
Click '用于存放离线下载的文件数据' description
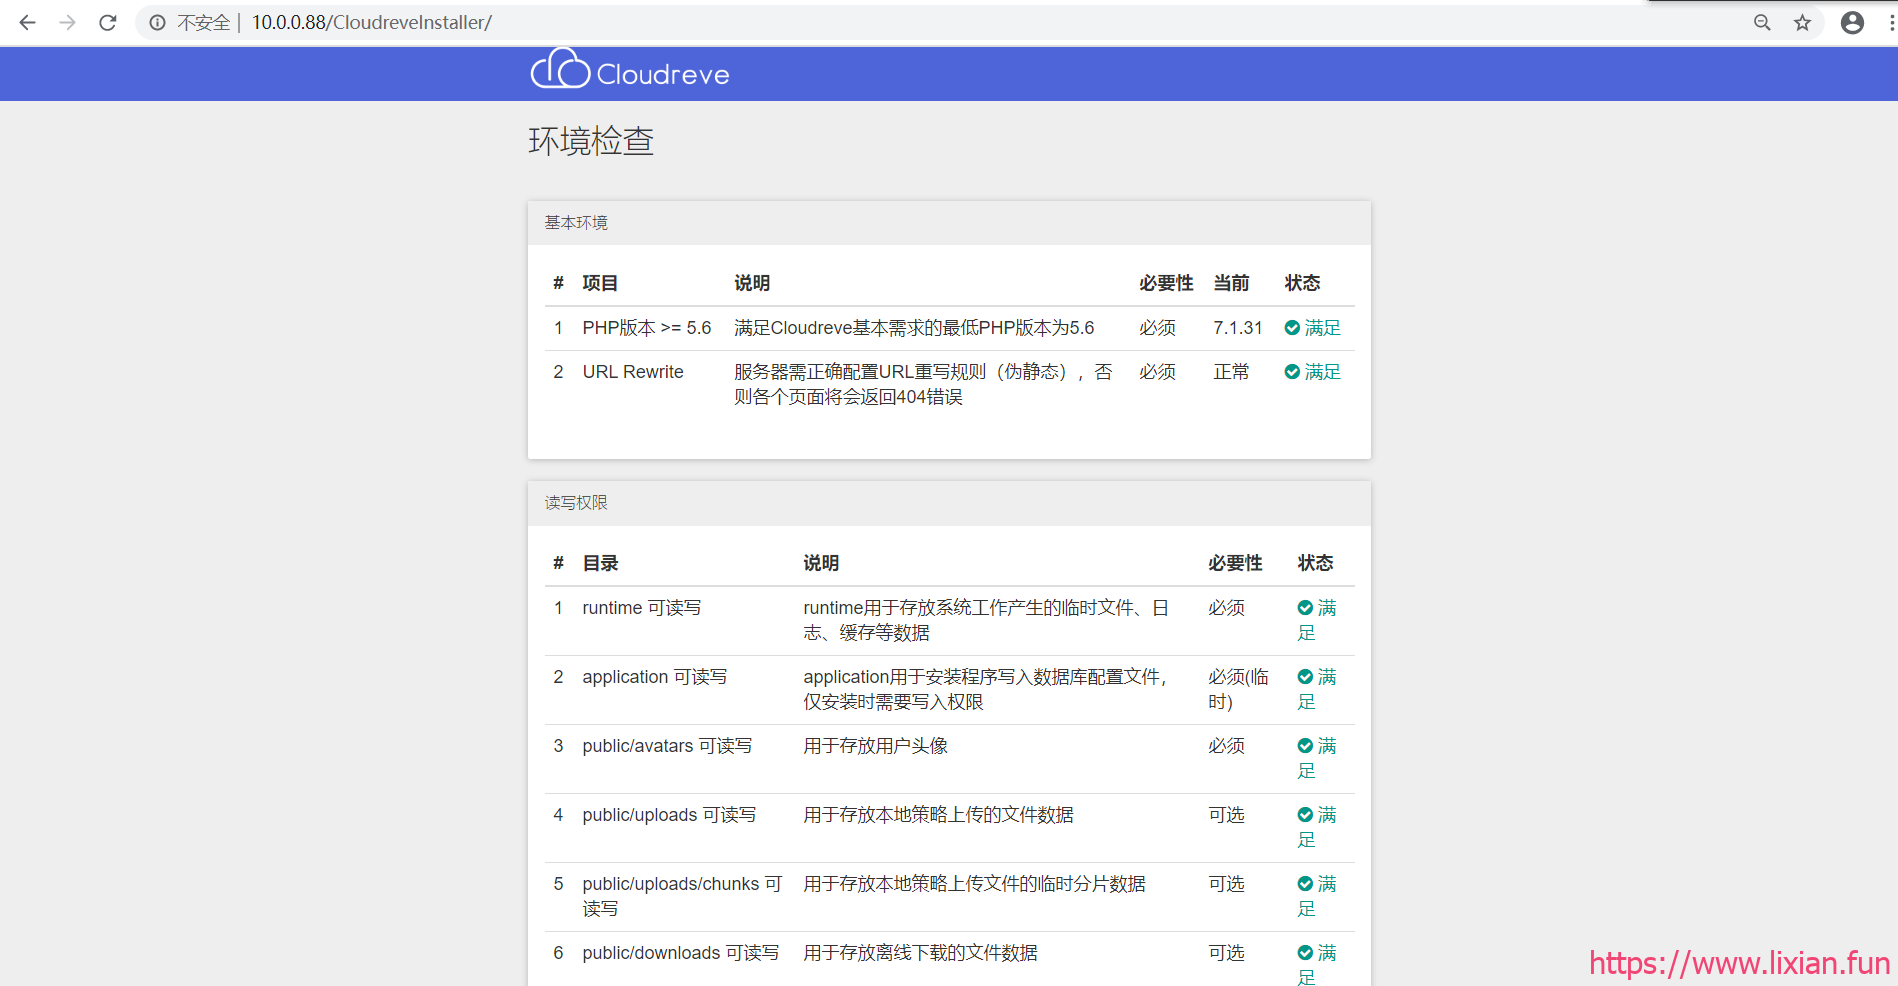click(921, 953)
